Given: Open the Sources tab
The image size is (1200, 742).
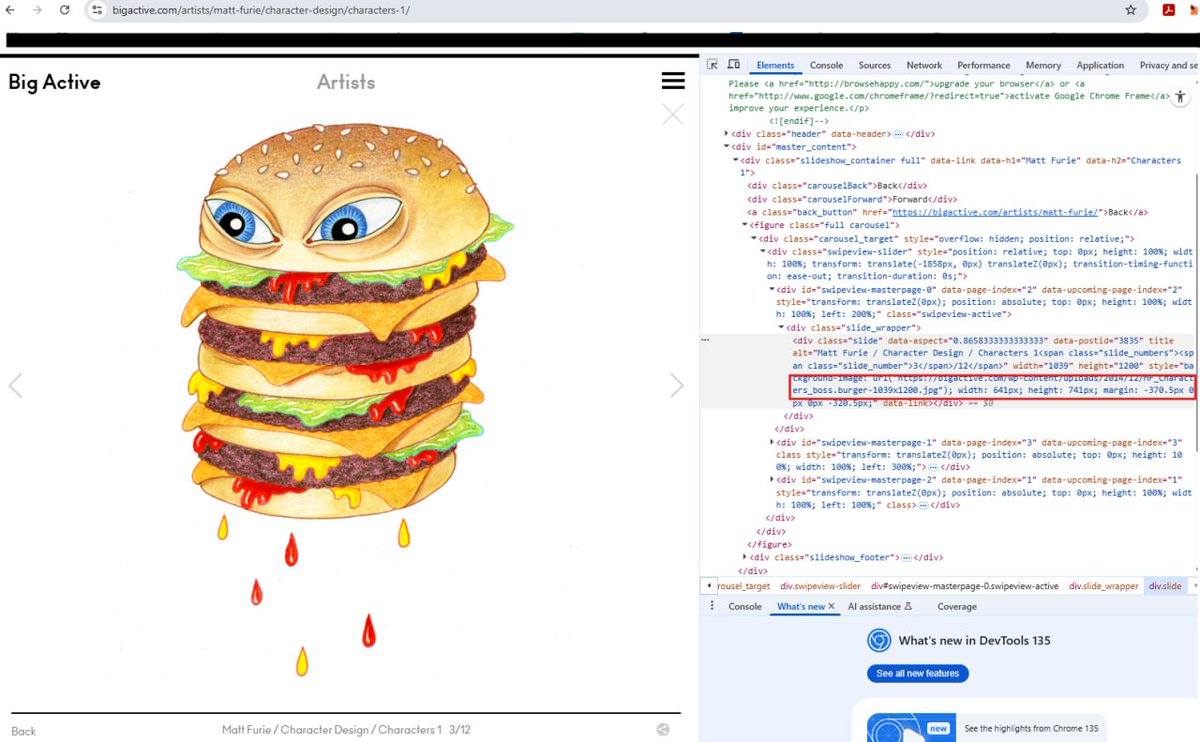Looking at the screenshot, I should (x=874, y=65).
